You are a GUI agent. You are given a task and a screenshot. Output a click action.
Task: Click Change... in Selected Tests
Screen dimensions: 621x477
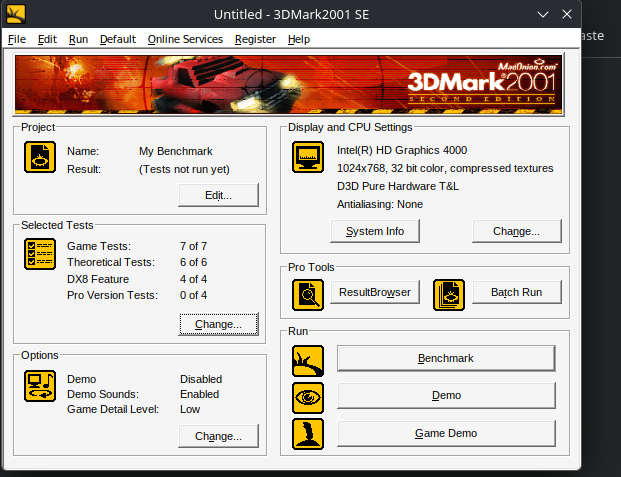coord(218,324)
